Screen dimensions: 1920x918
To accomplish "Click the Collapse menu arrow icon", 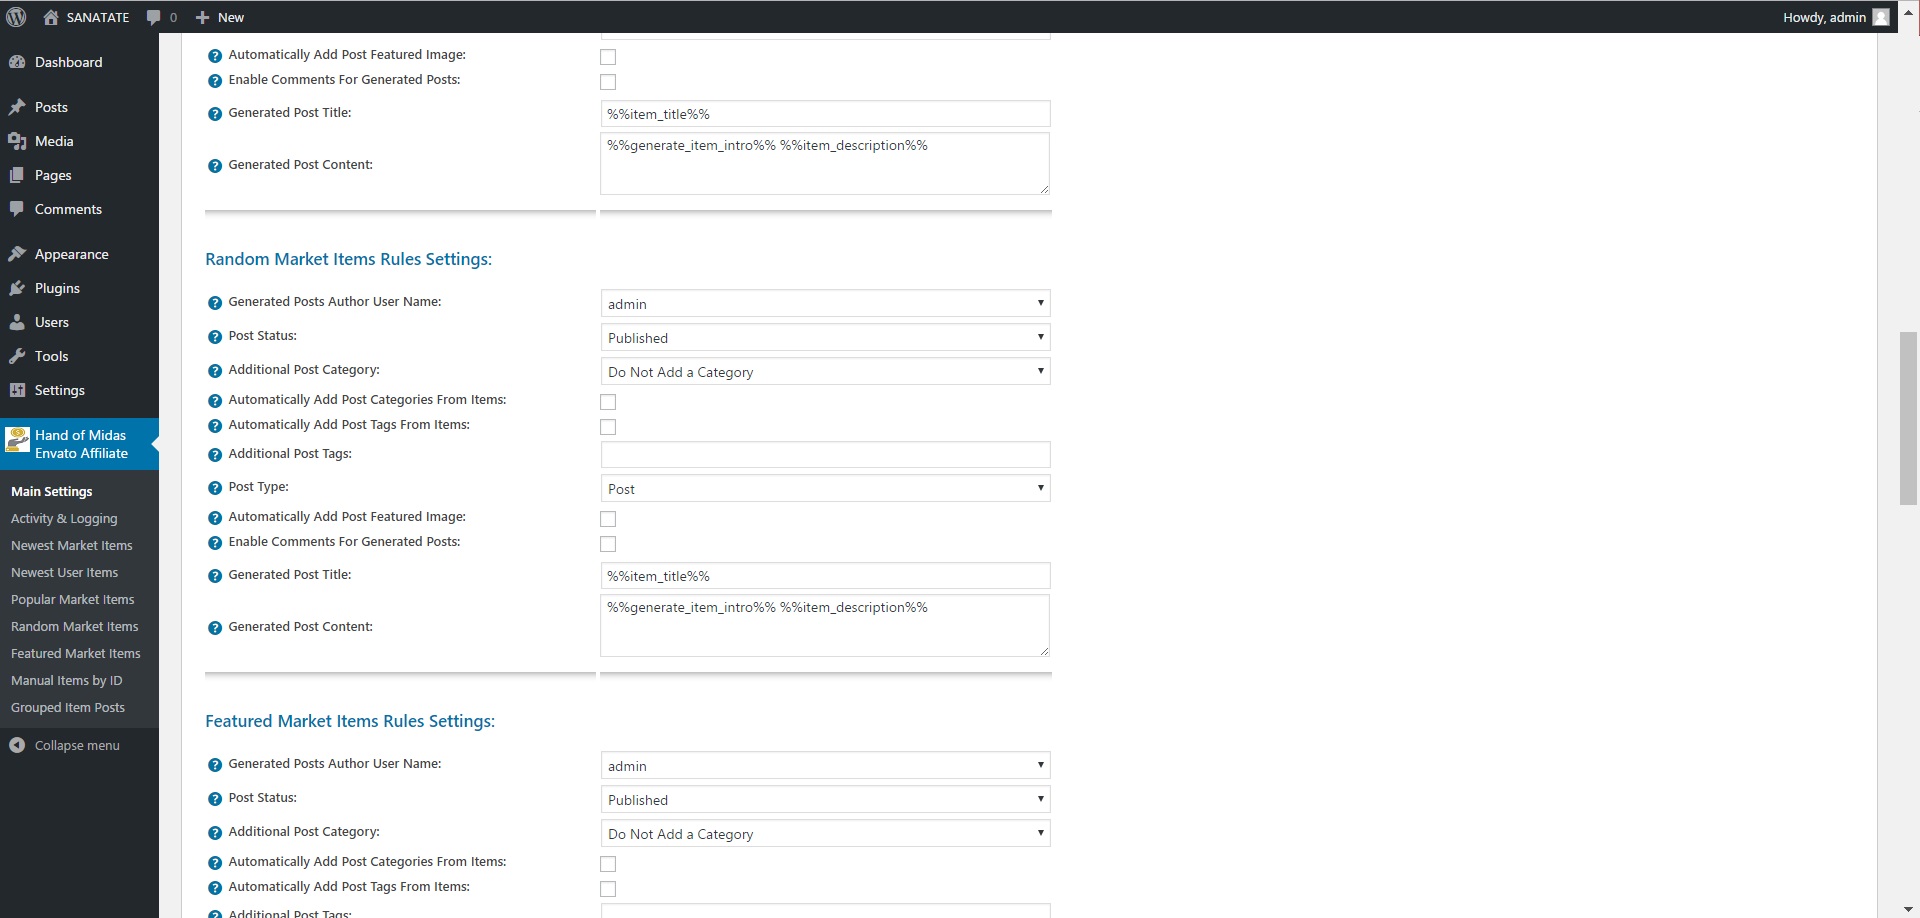I will (x=17, y=745).
